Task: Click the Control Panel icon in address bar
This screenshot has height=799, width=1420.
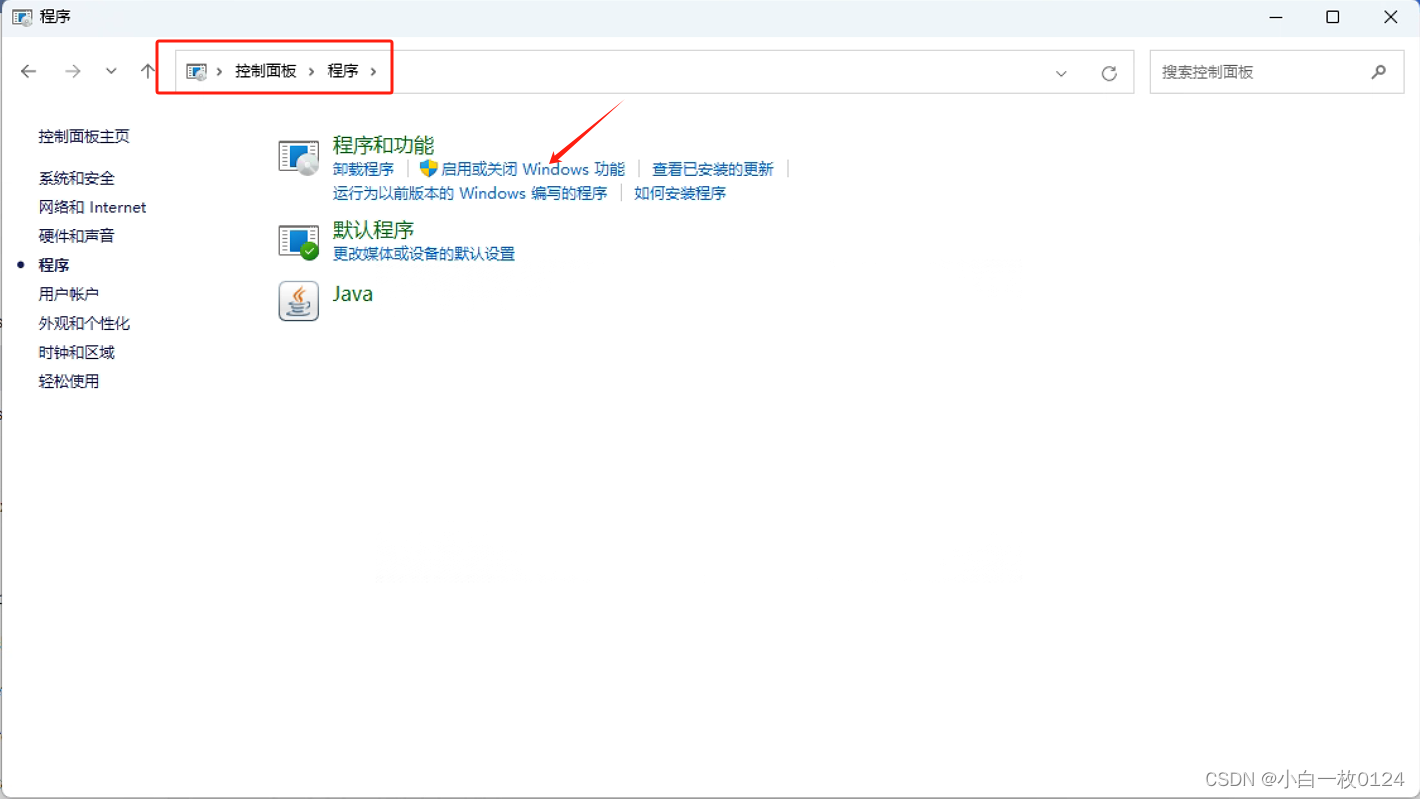Action: tap(197, 72)
